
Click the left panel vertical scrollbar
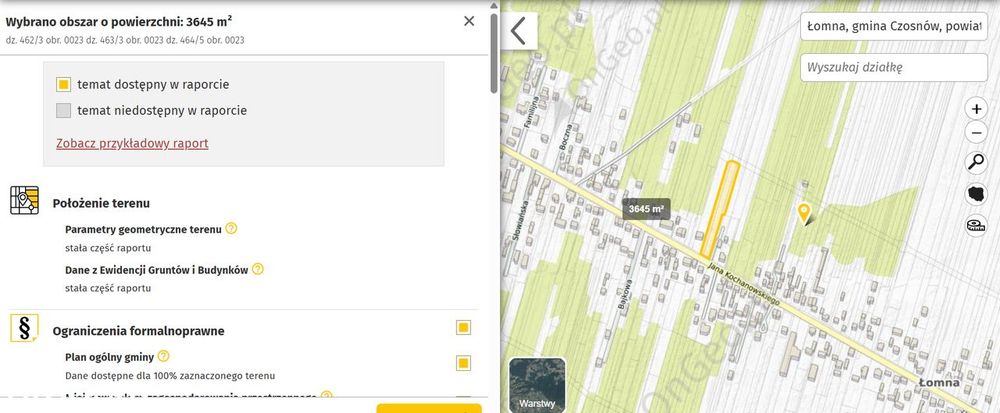click(x=494, y=54)
